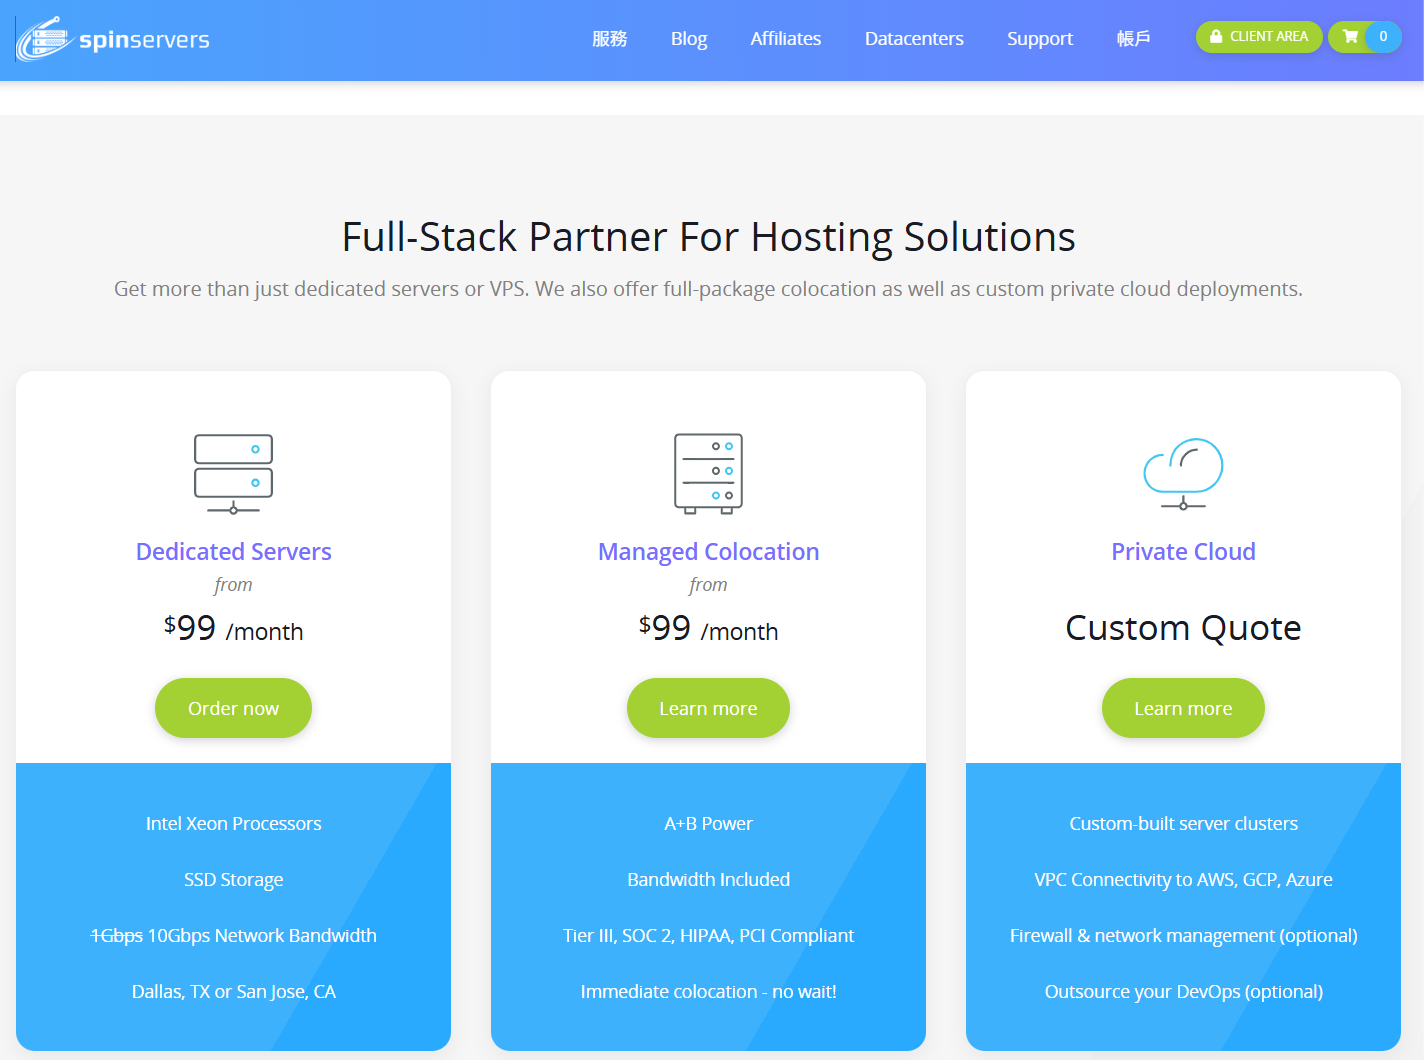Screen dimensions: 1424x1060
Task: Click the Client Area lock icon
Action: click(1216, 37)
